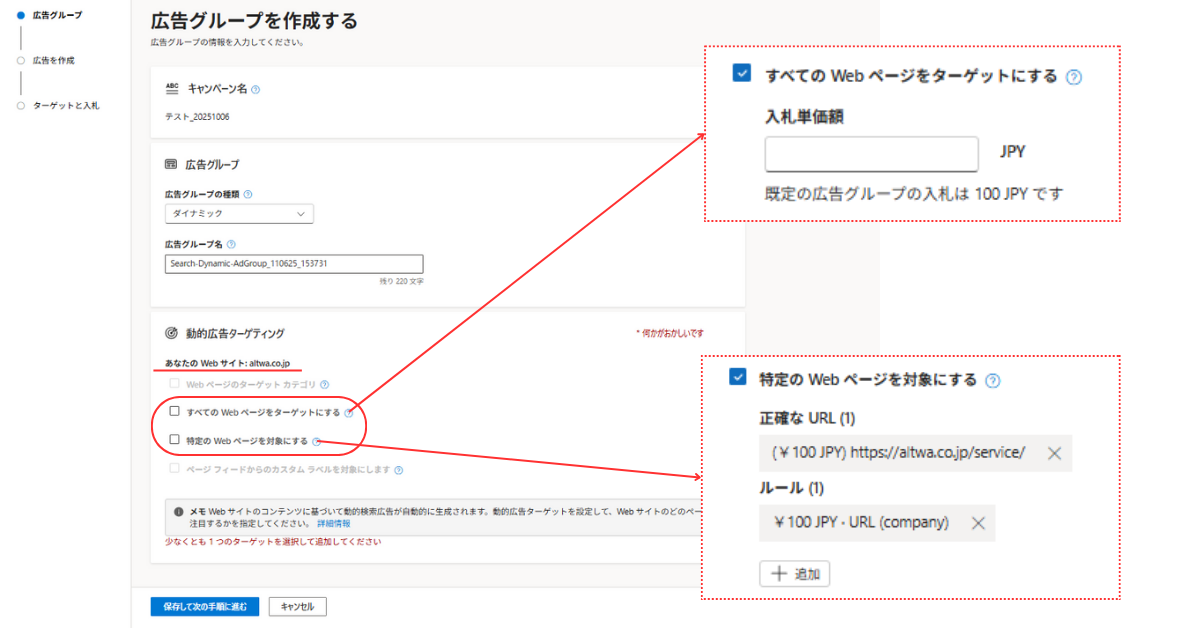This screenshot has width=1200, height=628.
Task: Enable 特定の Web ページを対象にする checkbox in form
Action: pos(175,439)
